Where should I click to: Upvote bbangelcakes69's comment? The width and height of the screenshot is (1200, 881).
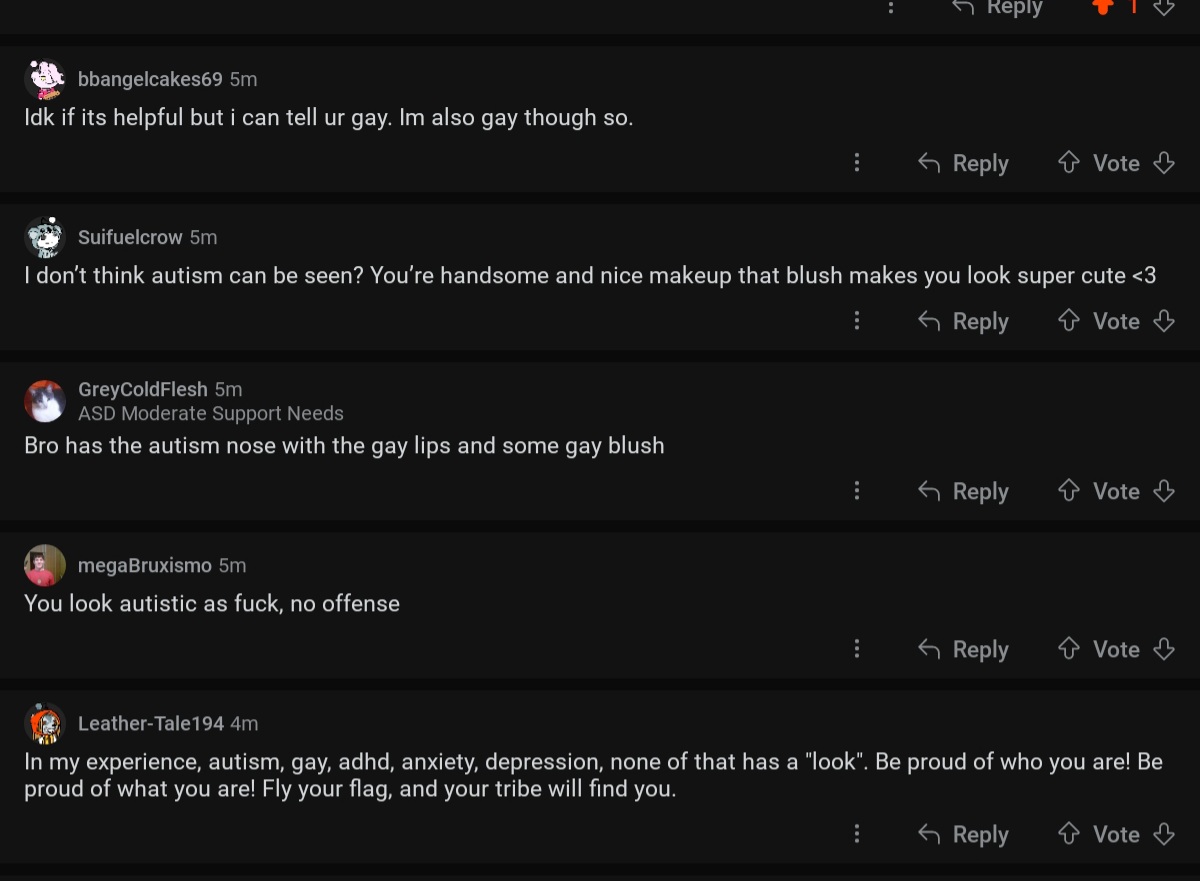coord(1069,163)
